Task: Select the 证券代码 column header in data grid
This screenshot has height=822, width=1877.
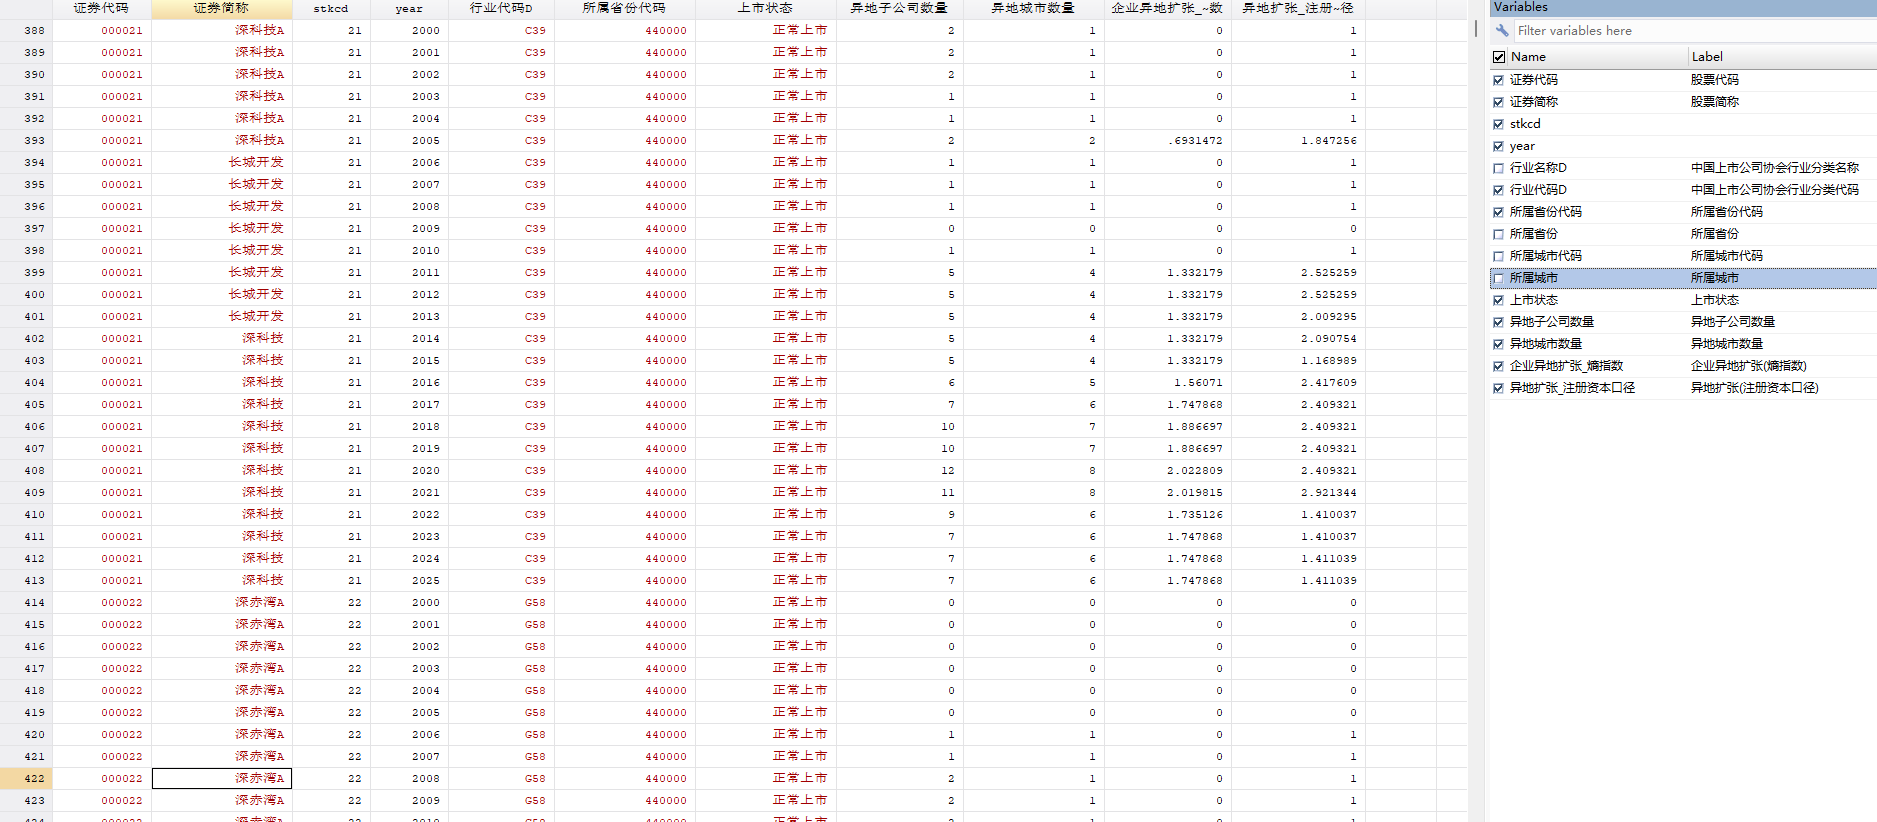Action: pyautogui.click(x=101, y=9)
